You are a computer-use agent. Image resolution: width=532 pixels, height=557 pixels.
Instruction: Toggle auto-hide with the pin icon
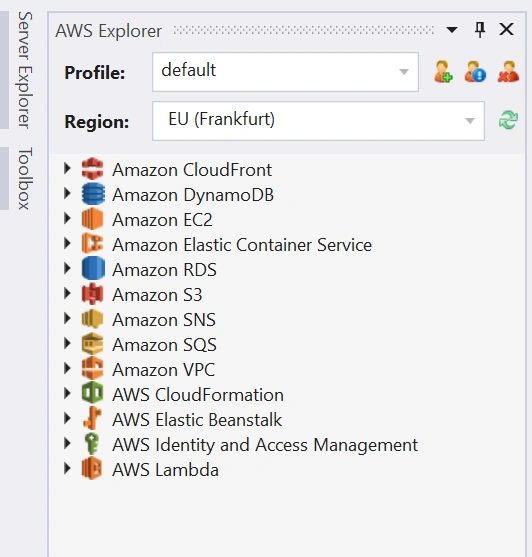480,29
